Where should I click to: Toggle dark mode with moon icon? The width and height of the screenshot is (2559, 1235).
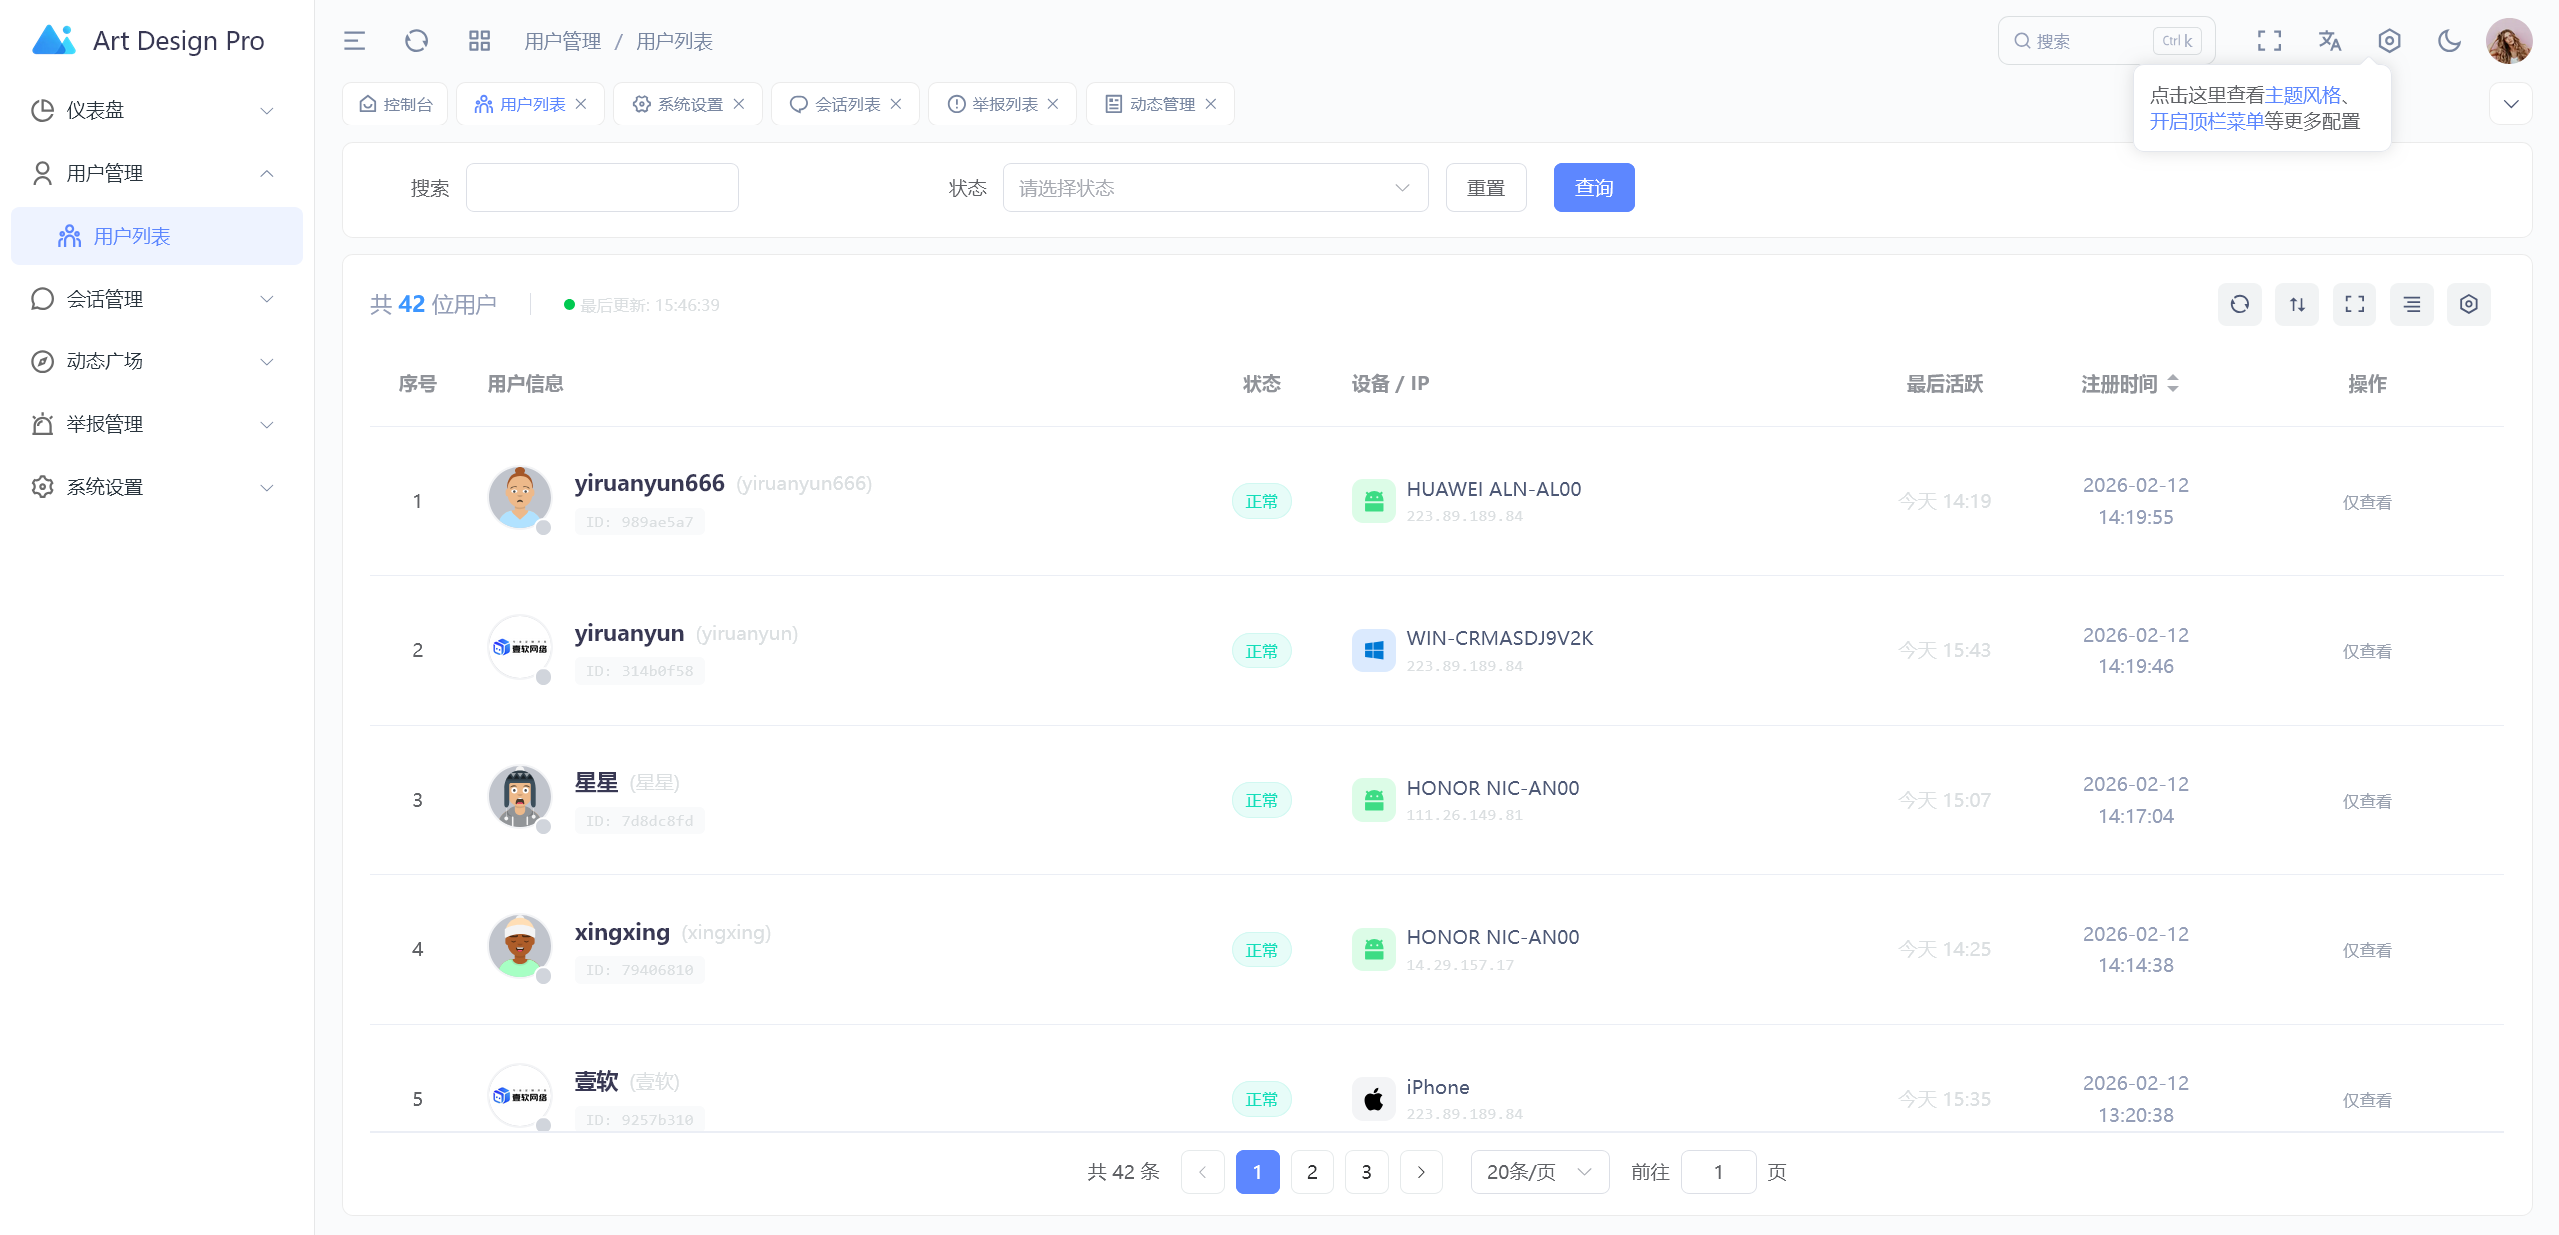(2449, 41)
